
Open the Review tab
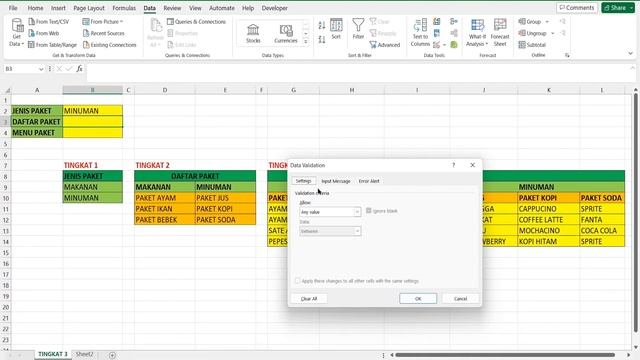pos(172,8)
